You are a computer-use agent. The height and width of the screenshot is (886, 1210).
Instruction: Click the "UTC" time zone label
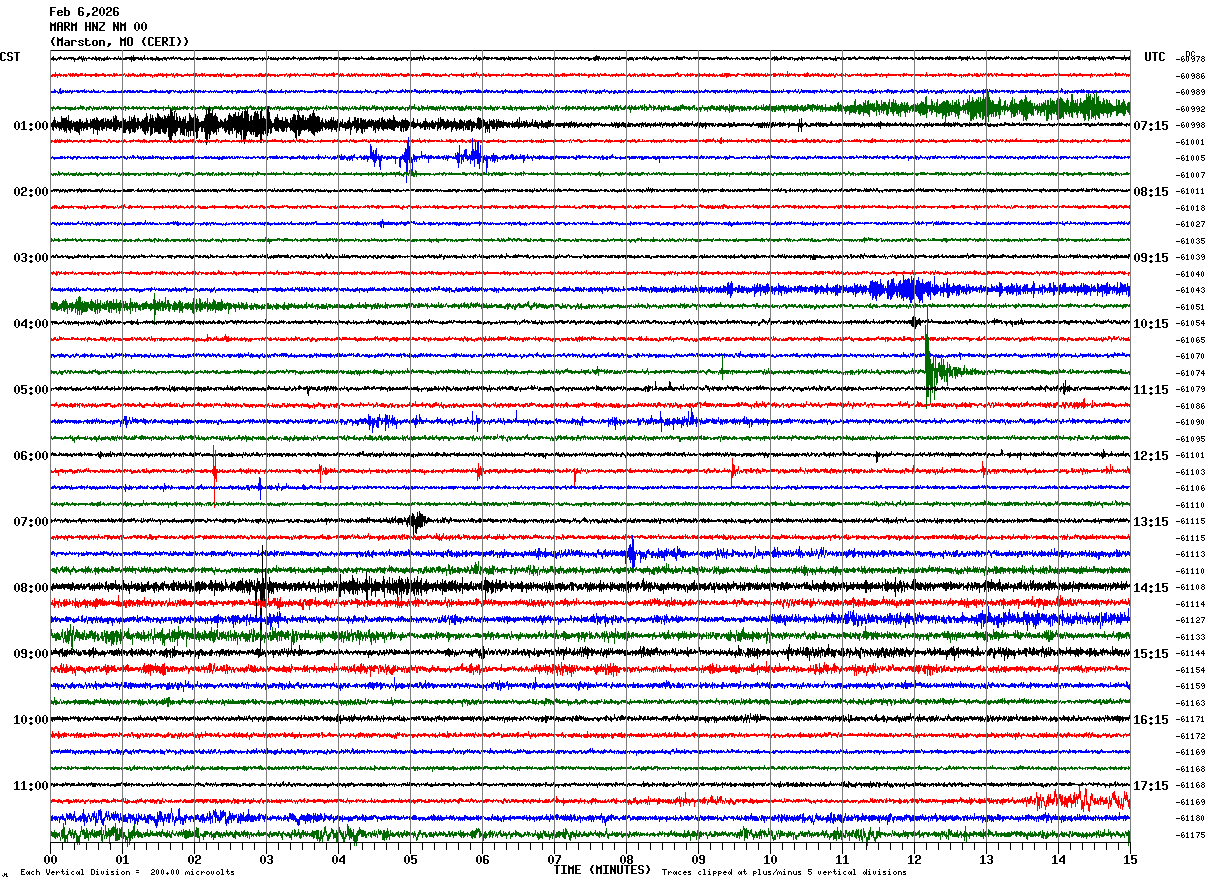(1155, 57)
